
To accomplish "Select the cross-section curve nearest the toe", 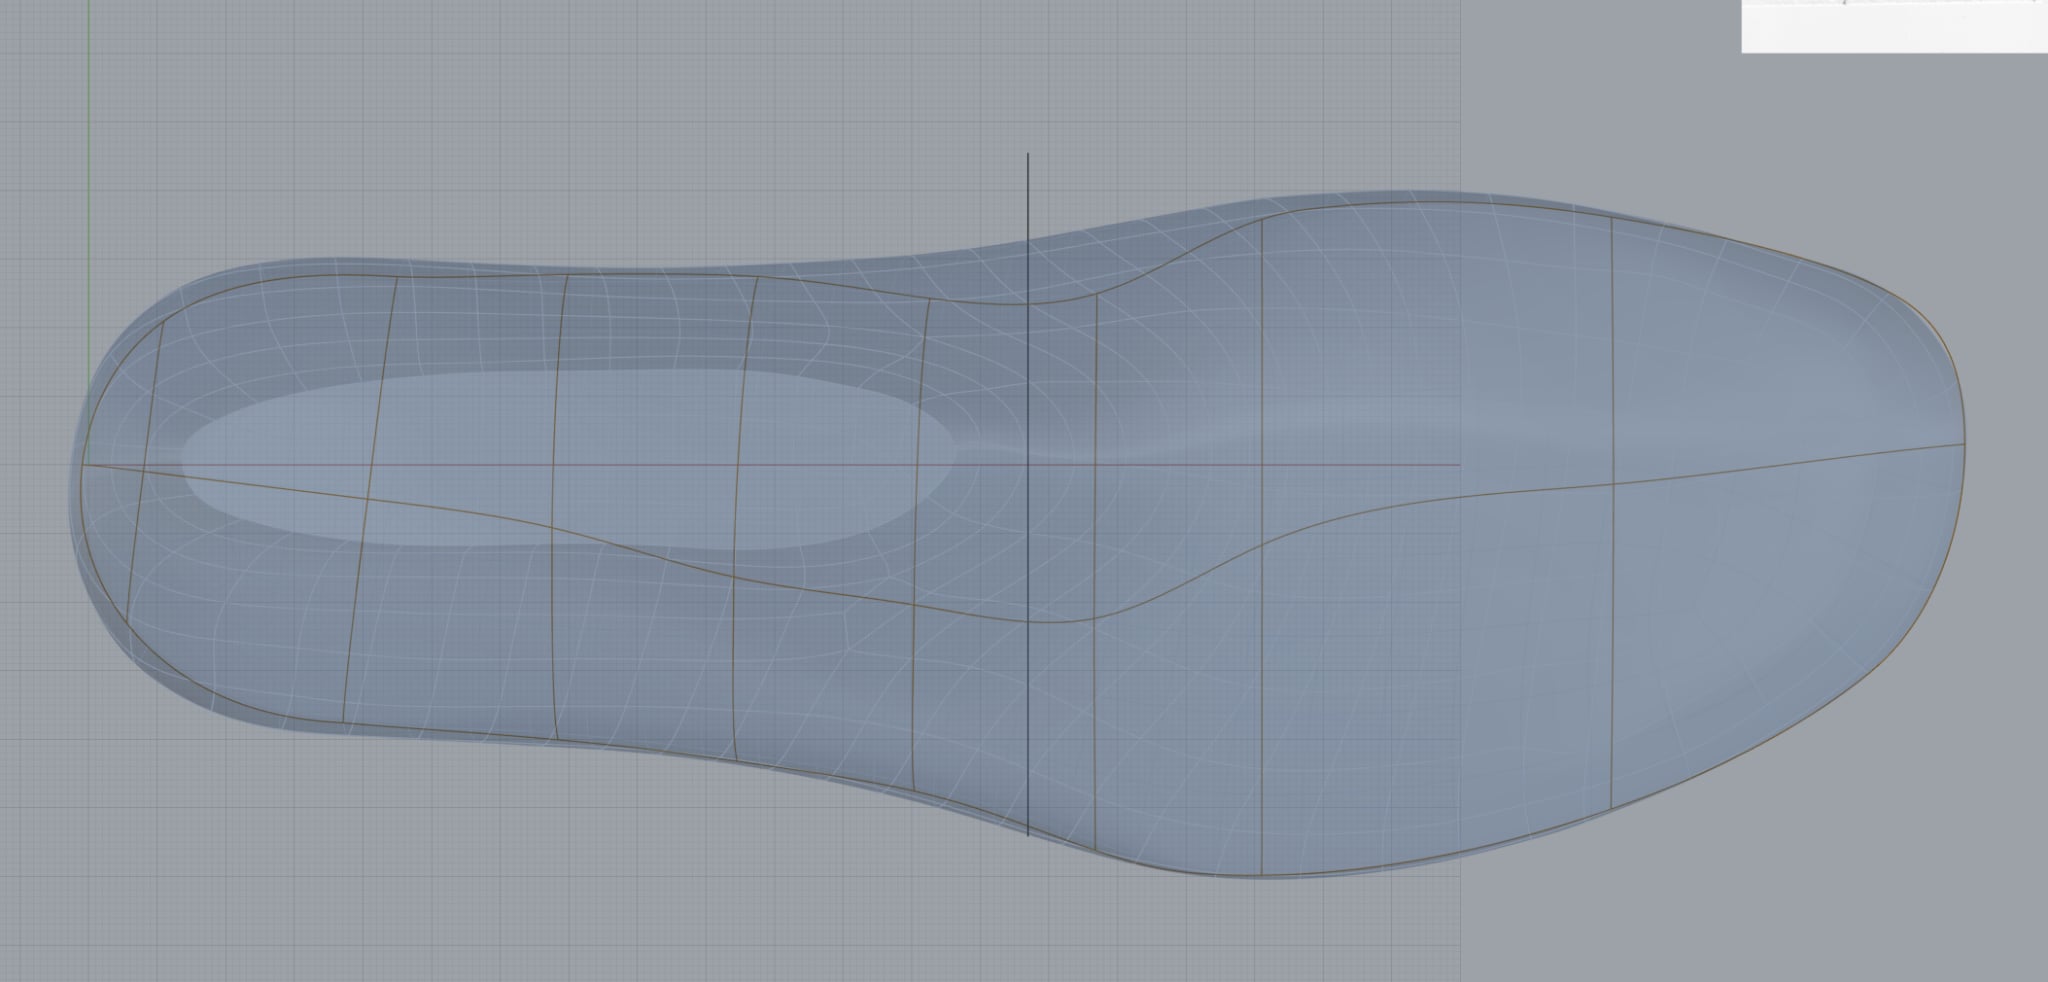I will tap(1613, 600).
